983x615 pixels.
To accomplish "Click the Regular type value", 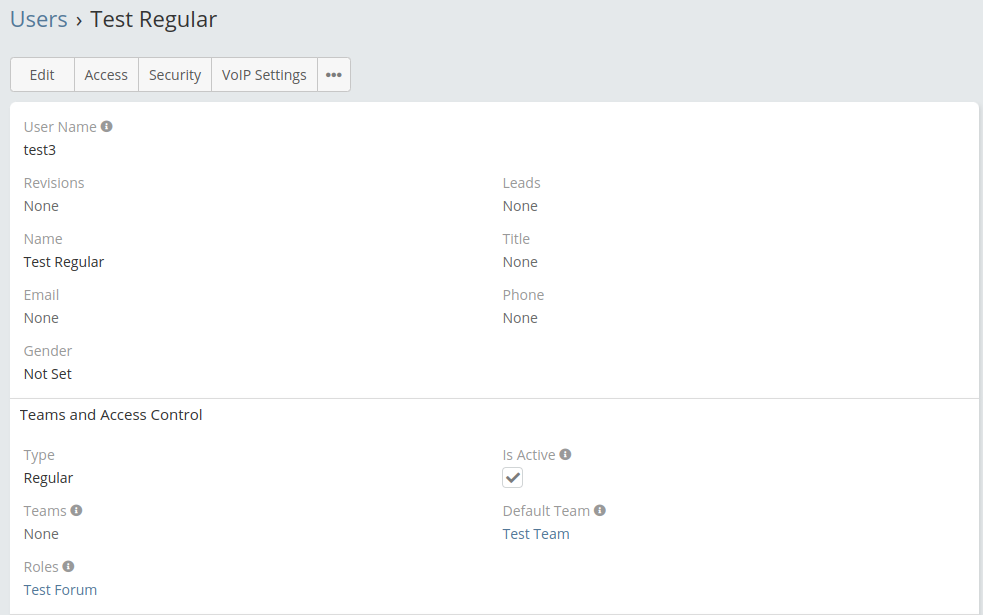I will (x=48, y=478).
